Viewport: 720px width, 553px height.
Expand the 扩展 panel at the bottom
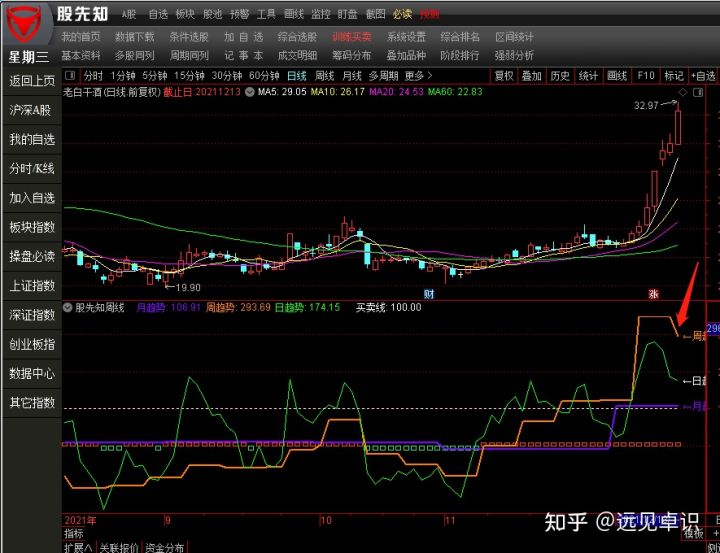79,547
